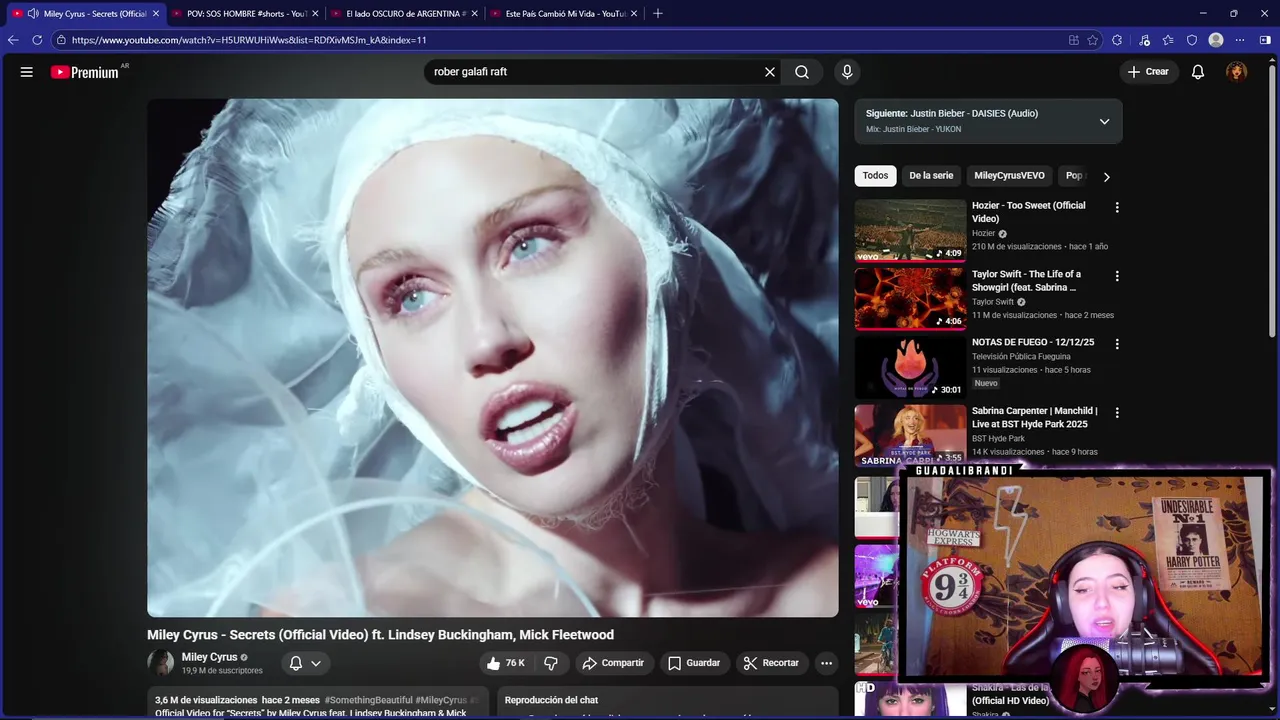The height and width of the screenshot is (720, 1280).
Task: Open browser extensions puzzle icon
Action: coord(1117,40)
